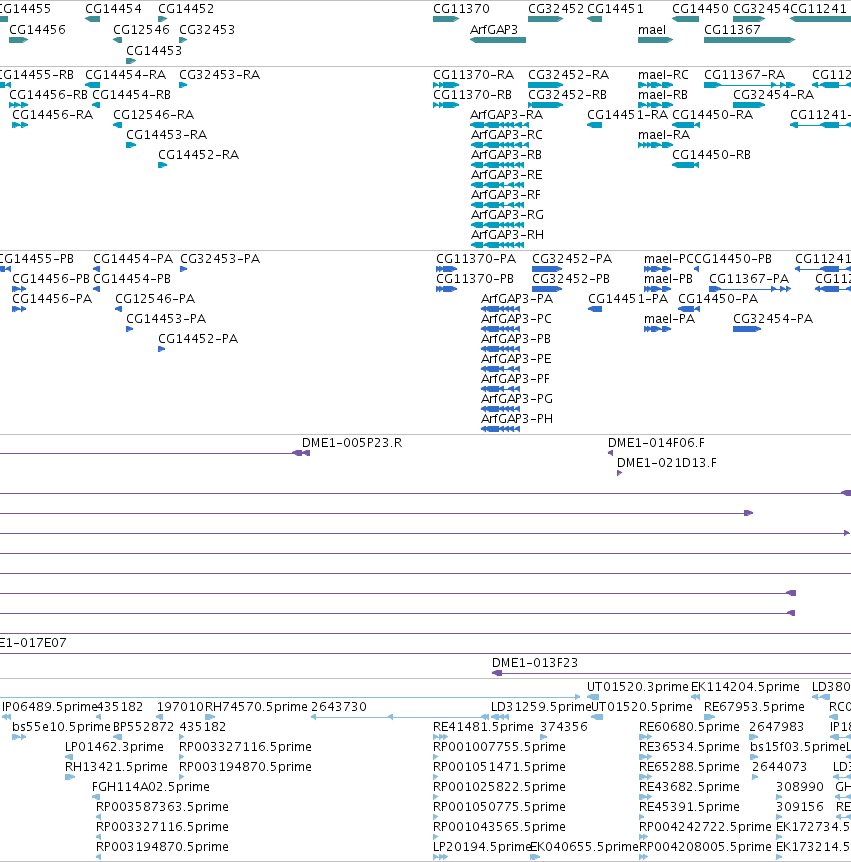Screen dimensions: 851x862
Task: Select the LP01462.3prime EST label
Action: click(114, 747)
